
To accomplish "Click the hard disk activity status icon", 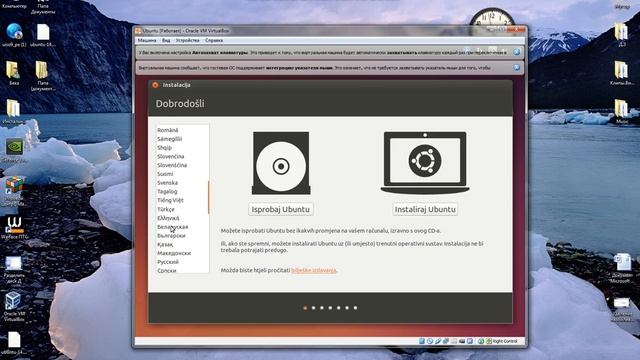I will pyautogui.click(x=422, y=341).
